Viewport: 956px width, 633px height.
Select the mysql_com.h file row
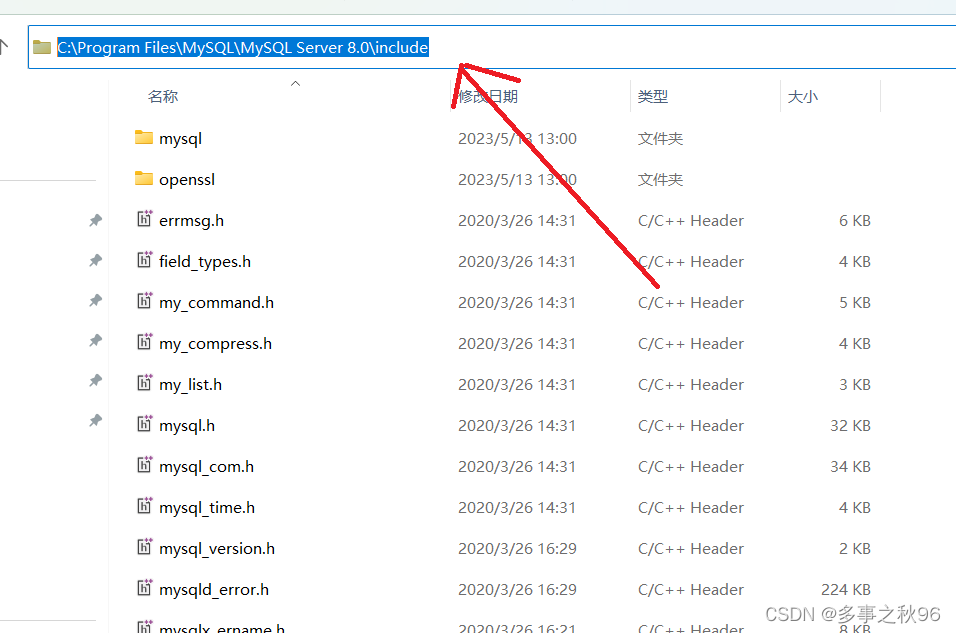tap(206, 466)
